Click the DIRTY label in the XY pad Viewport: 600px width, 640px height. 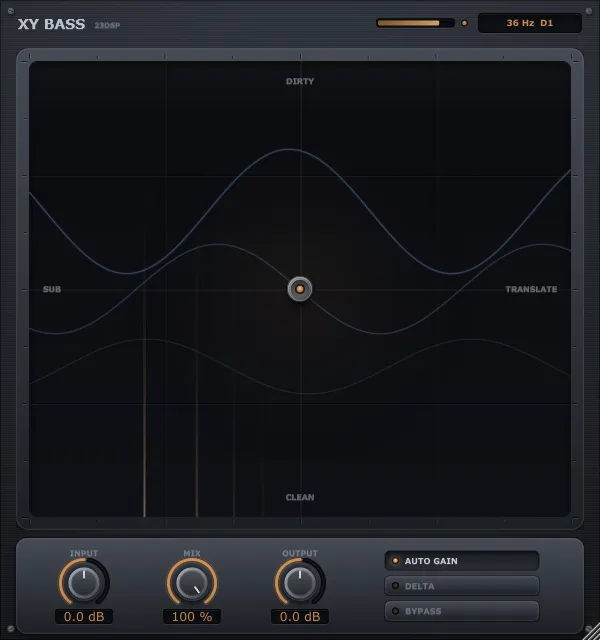pos(300,81)
